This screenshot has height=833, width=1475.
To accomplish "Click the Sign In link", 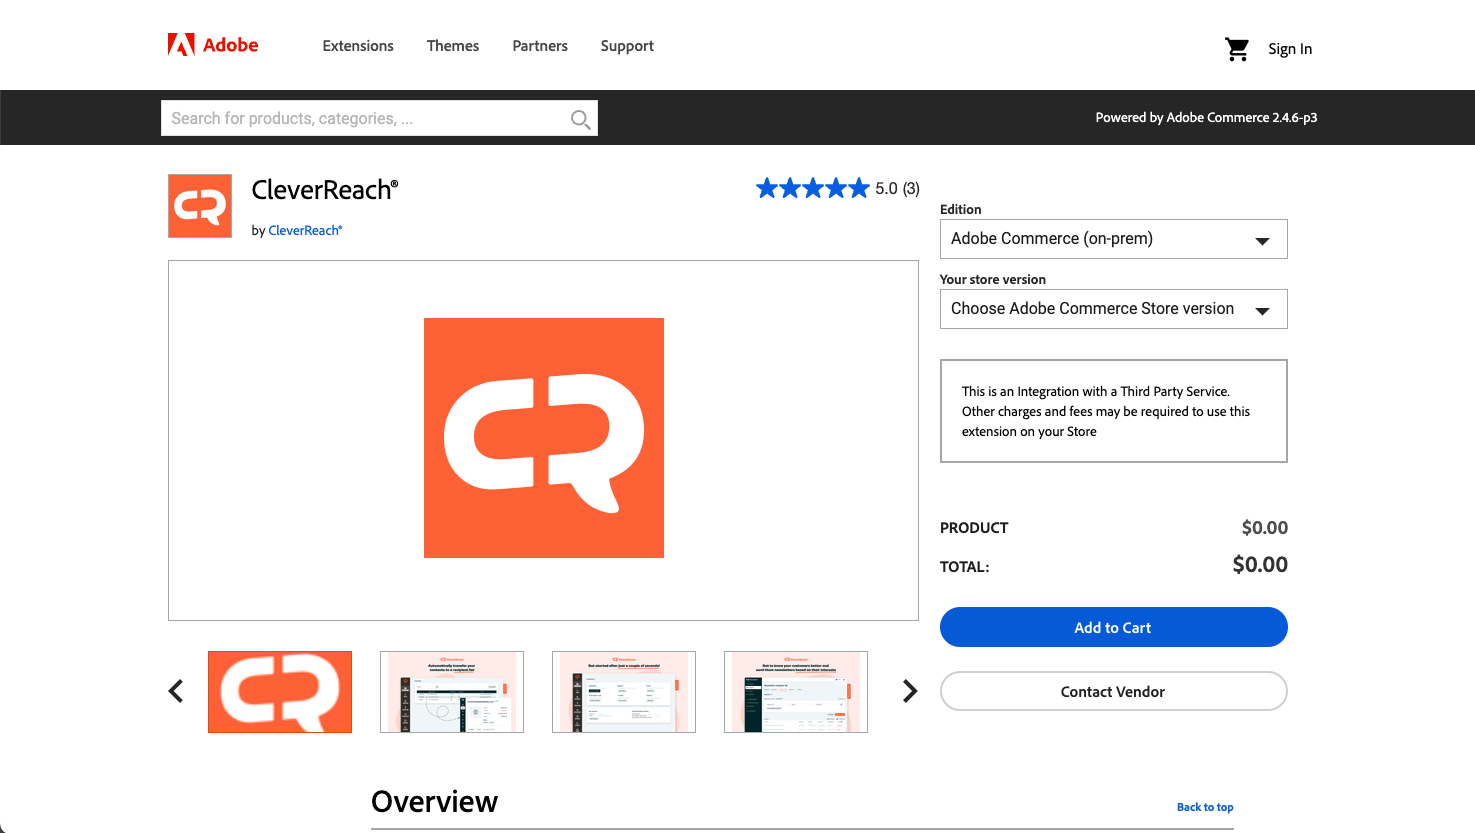I will click(1290, 49).
